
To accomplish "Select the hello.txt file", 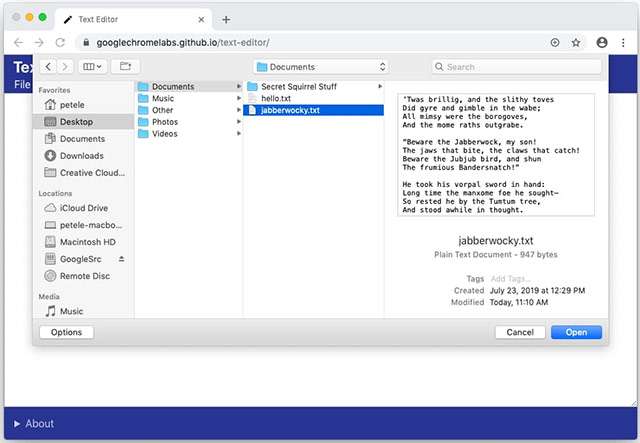I will point(313,98).
